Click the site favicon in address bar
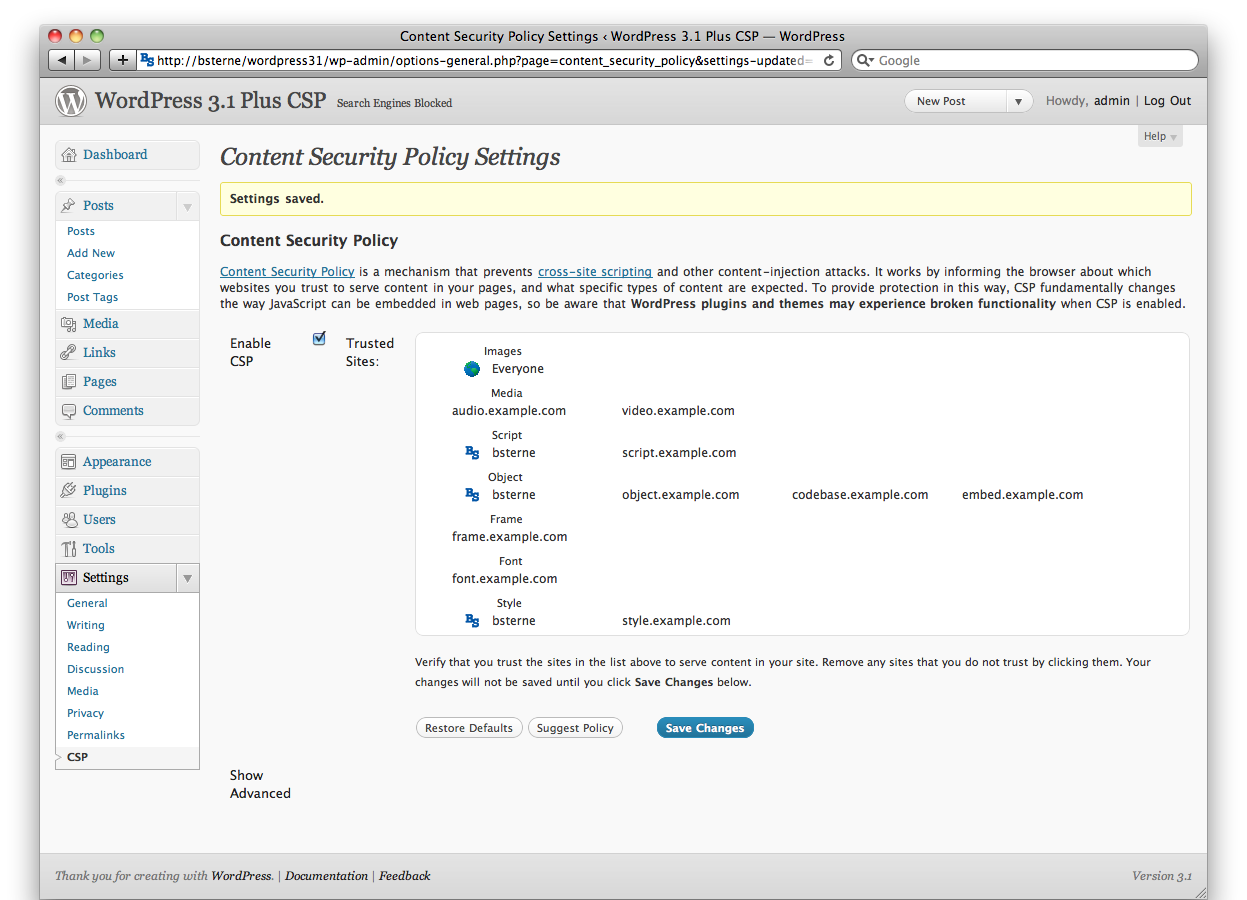Screen dimensions: 1247x900 click(147, 60)
